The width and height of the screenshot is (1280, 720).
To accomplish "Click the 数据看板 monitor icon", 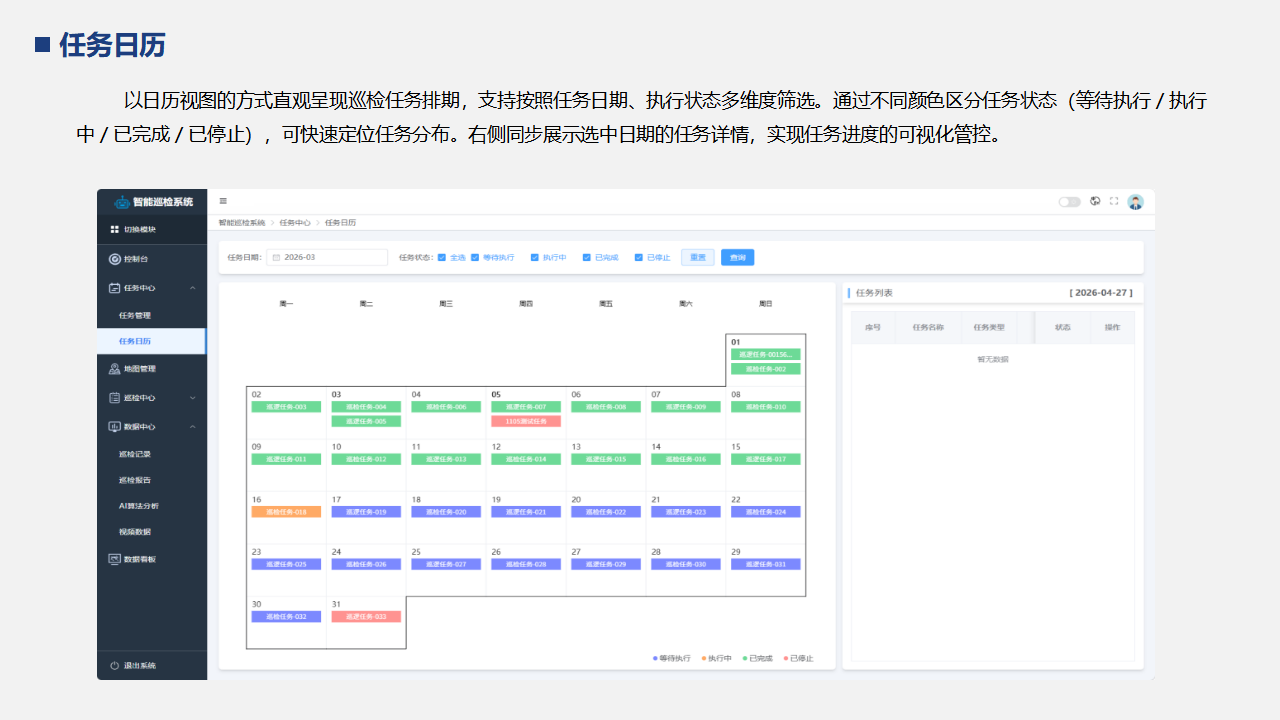I will point(115,559).
